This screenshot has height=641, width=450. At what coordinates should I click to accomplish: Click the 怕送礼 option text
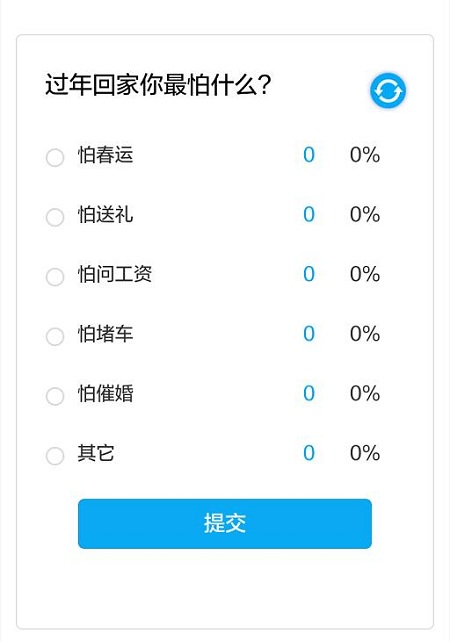[105, 215]
